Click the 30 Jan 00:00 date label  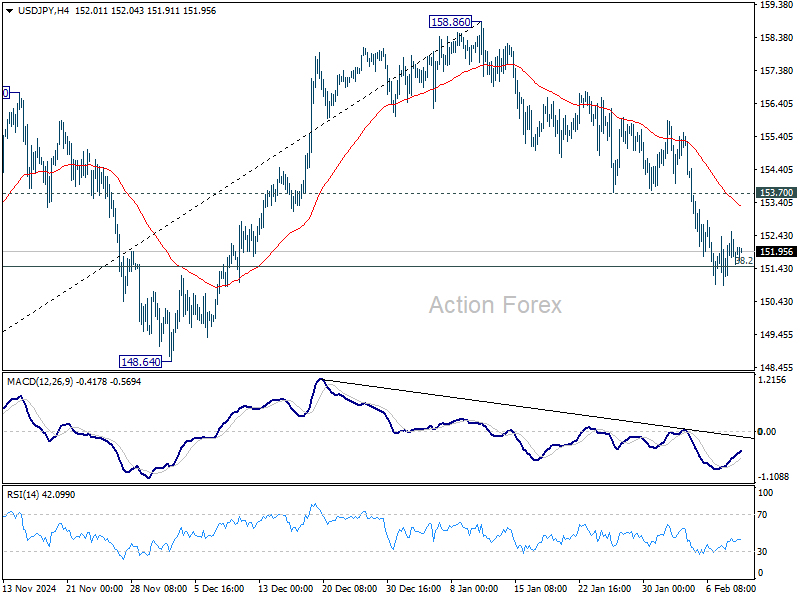[x=668, y=588]
